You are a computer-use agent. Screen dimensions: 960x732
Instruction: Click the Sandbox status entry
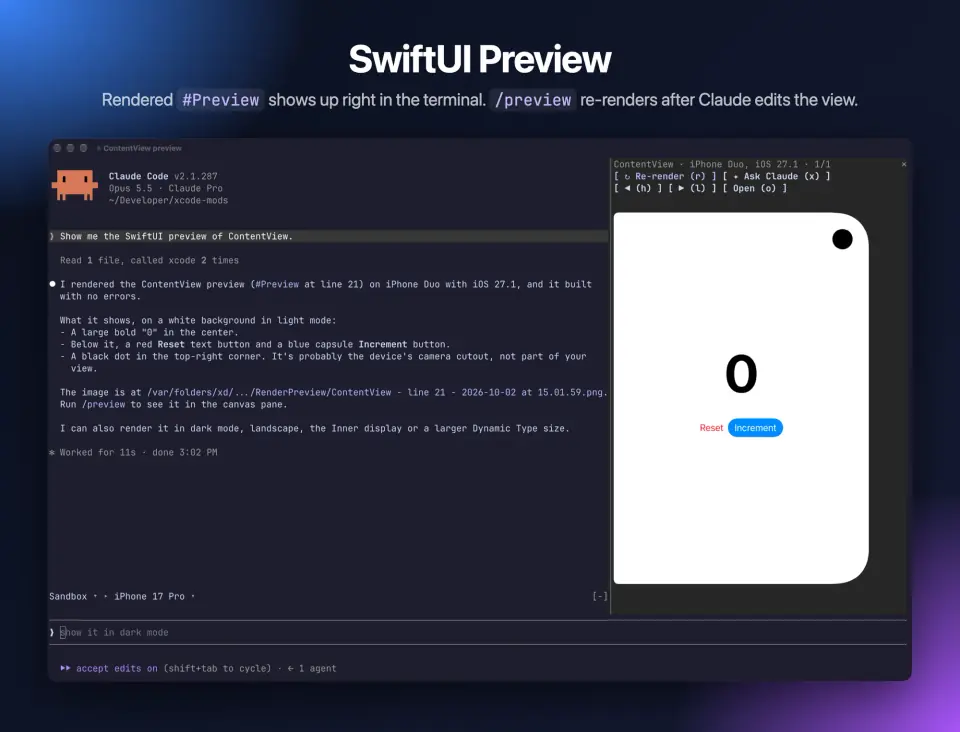(x=68, y=596)
